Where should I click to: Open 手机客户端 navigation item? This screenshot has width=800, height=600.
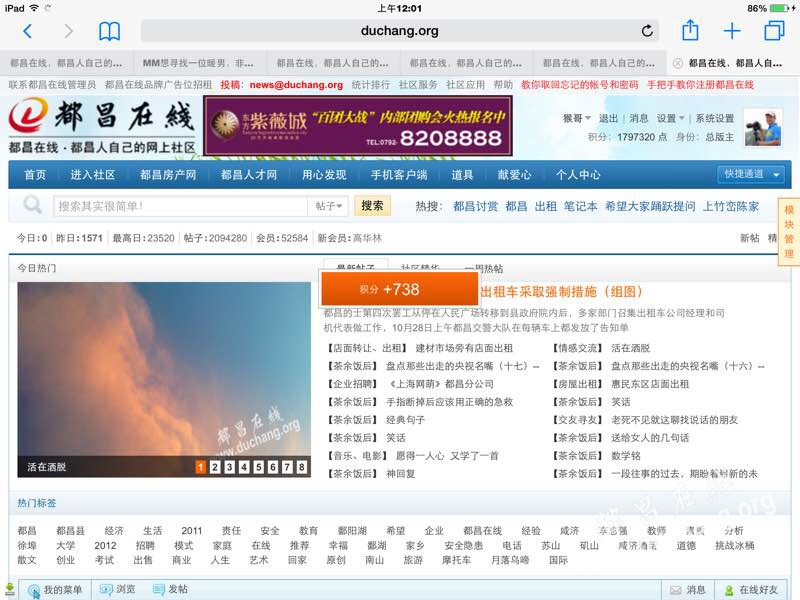tap(399, 175)
